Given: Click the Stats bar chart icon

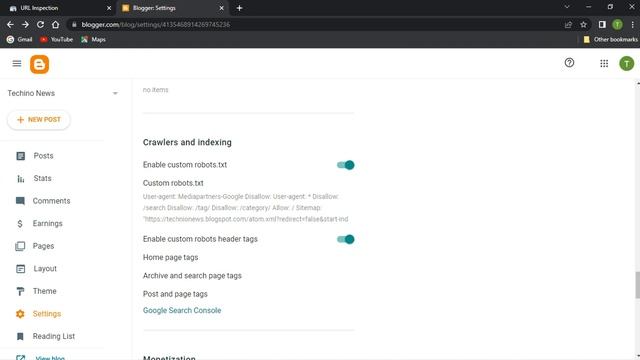Looking at the screenshot, I should (x=20, y=178).
